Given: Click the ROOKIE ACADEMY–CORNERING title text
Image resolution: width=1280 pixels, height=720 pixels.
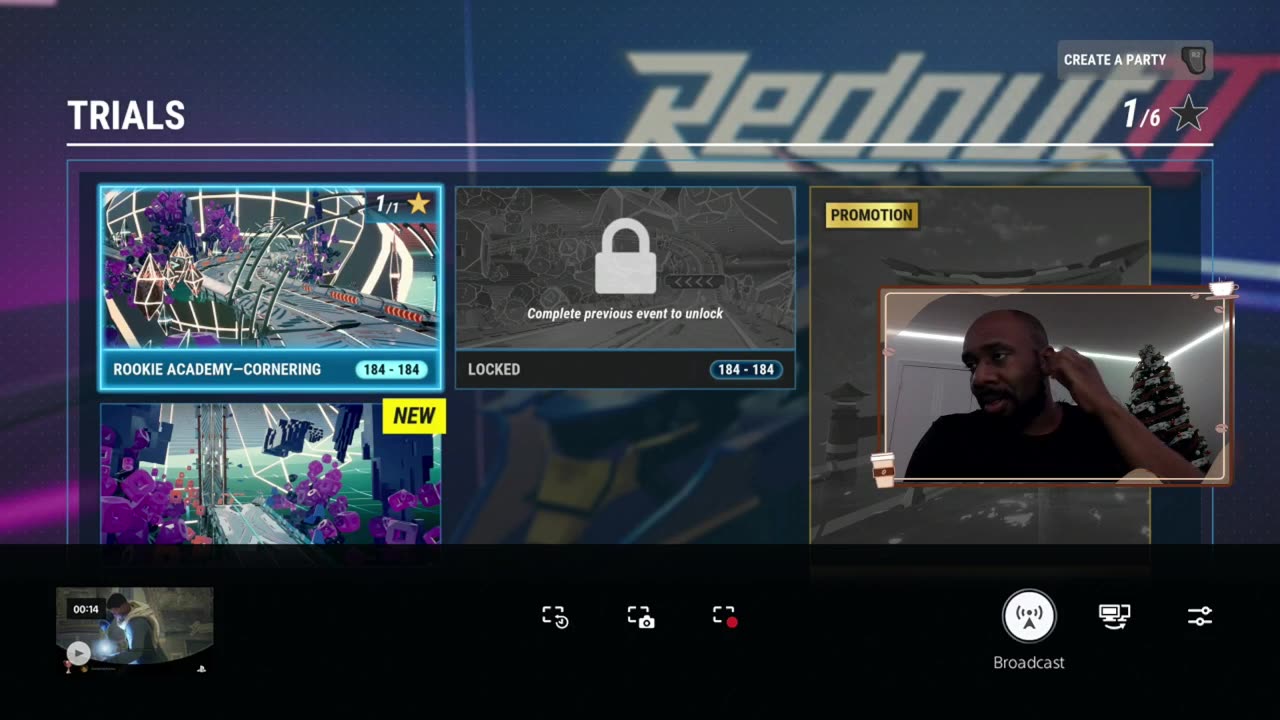Looking at the screenshot, I should [x=217, y=370].
